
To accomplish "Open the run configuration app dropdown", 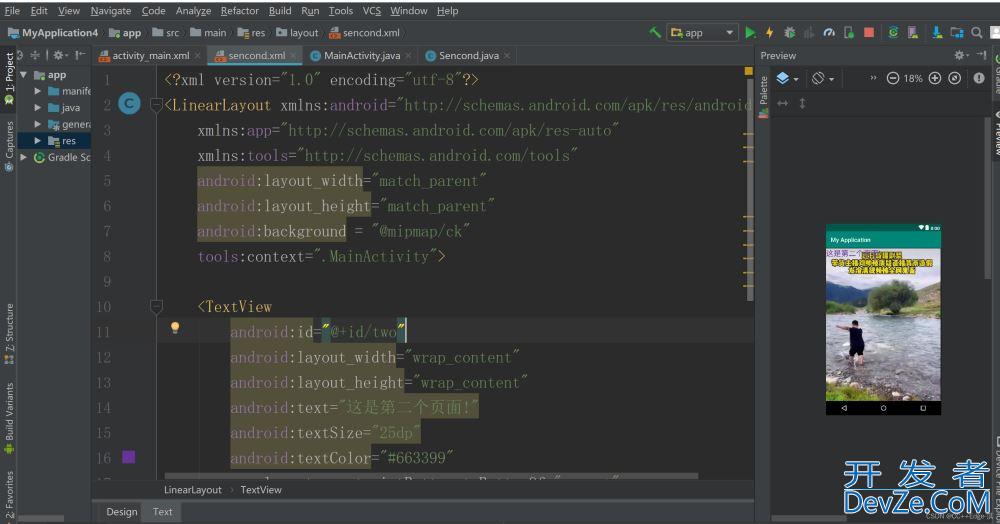I will click(x=702, y=33).
